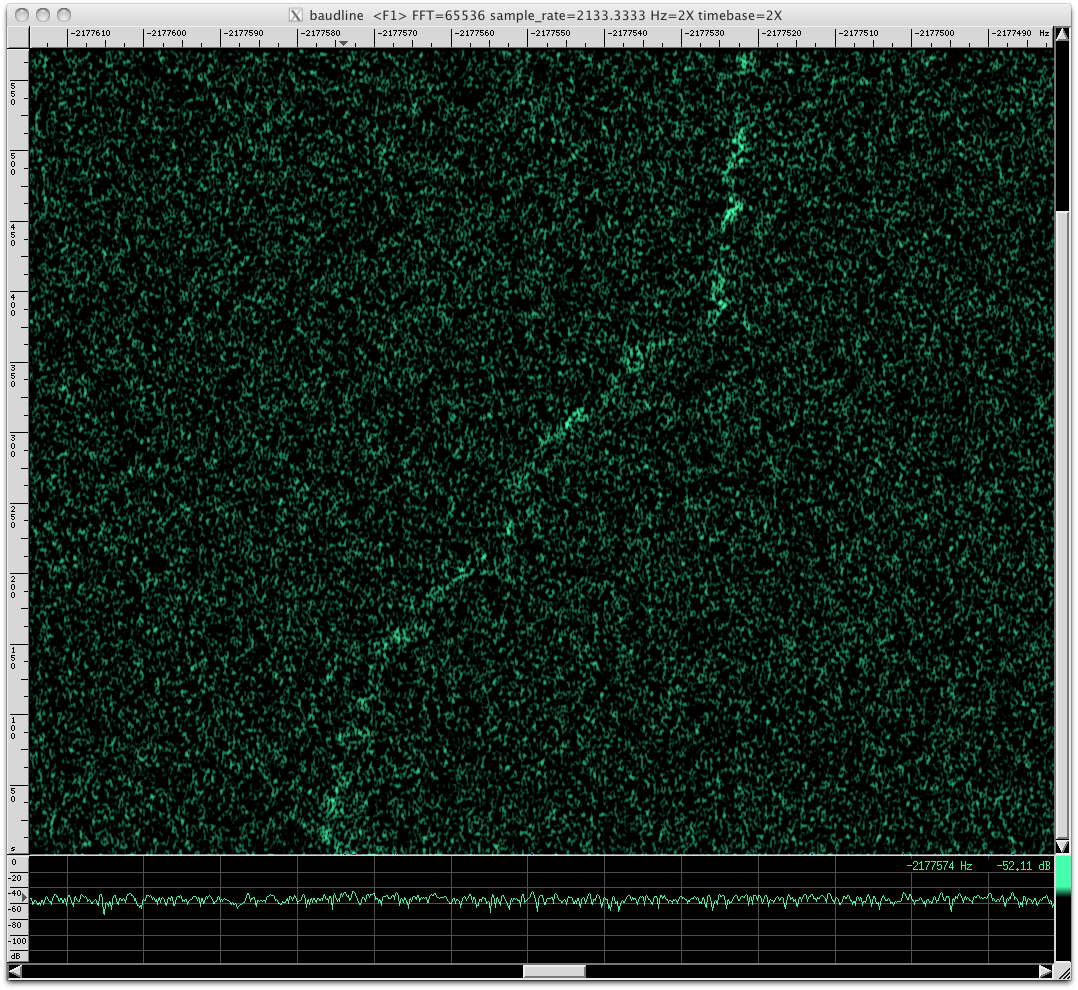
Task: Click the 50 mark on time ruler
Action: coord(13,794)
